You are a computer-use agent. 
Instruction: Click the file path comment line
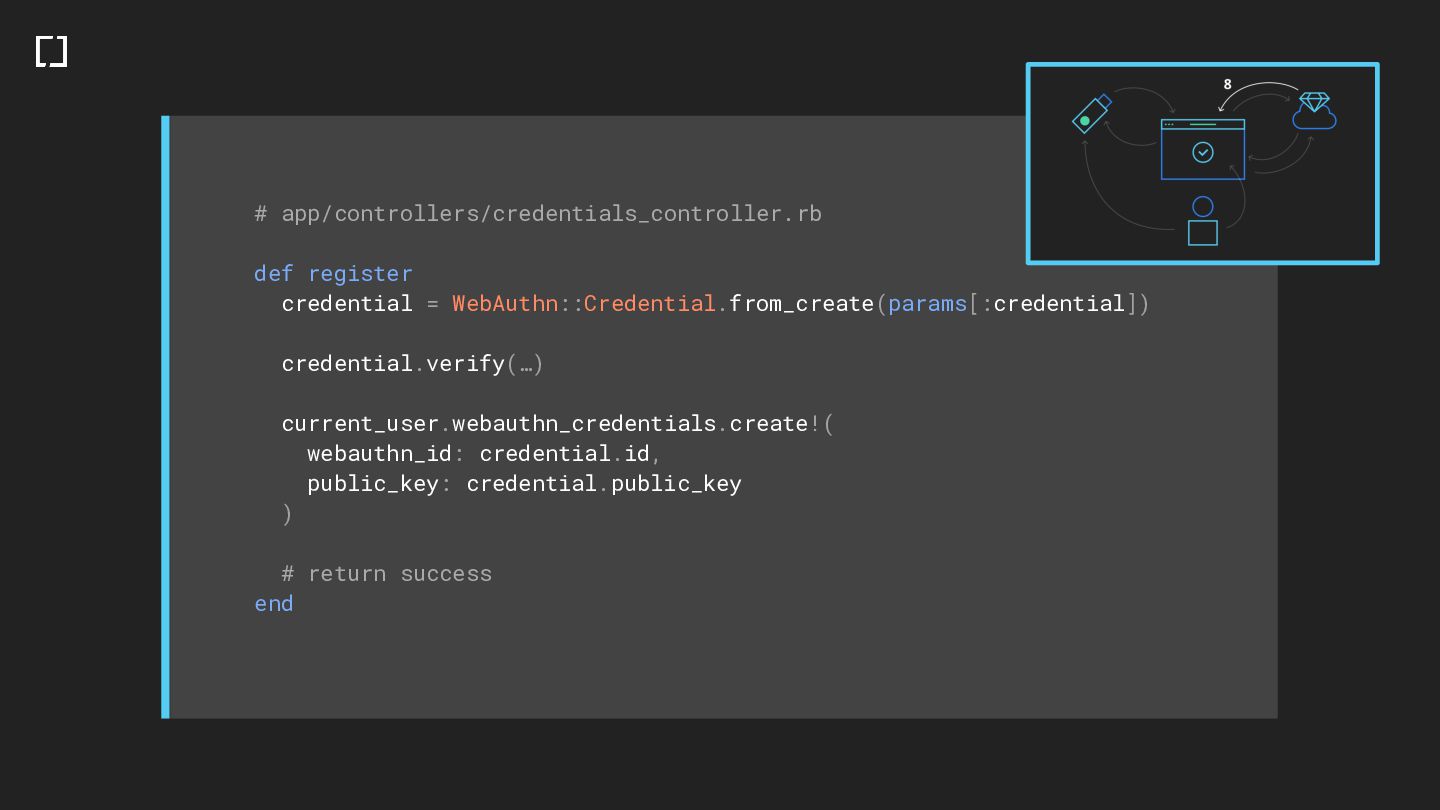coord(538,213)
